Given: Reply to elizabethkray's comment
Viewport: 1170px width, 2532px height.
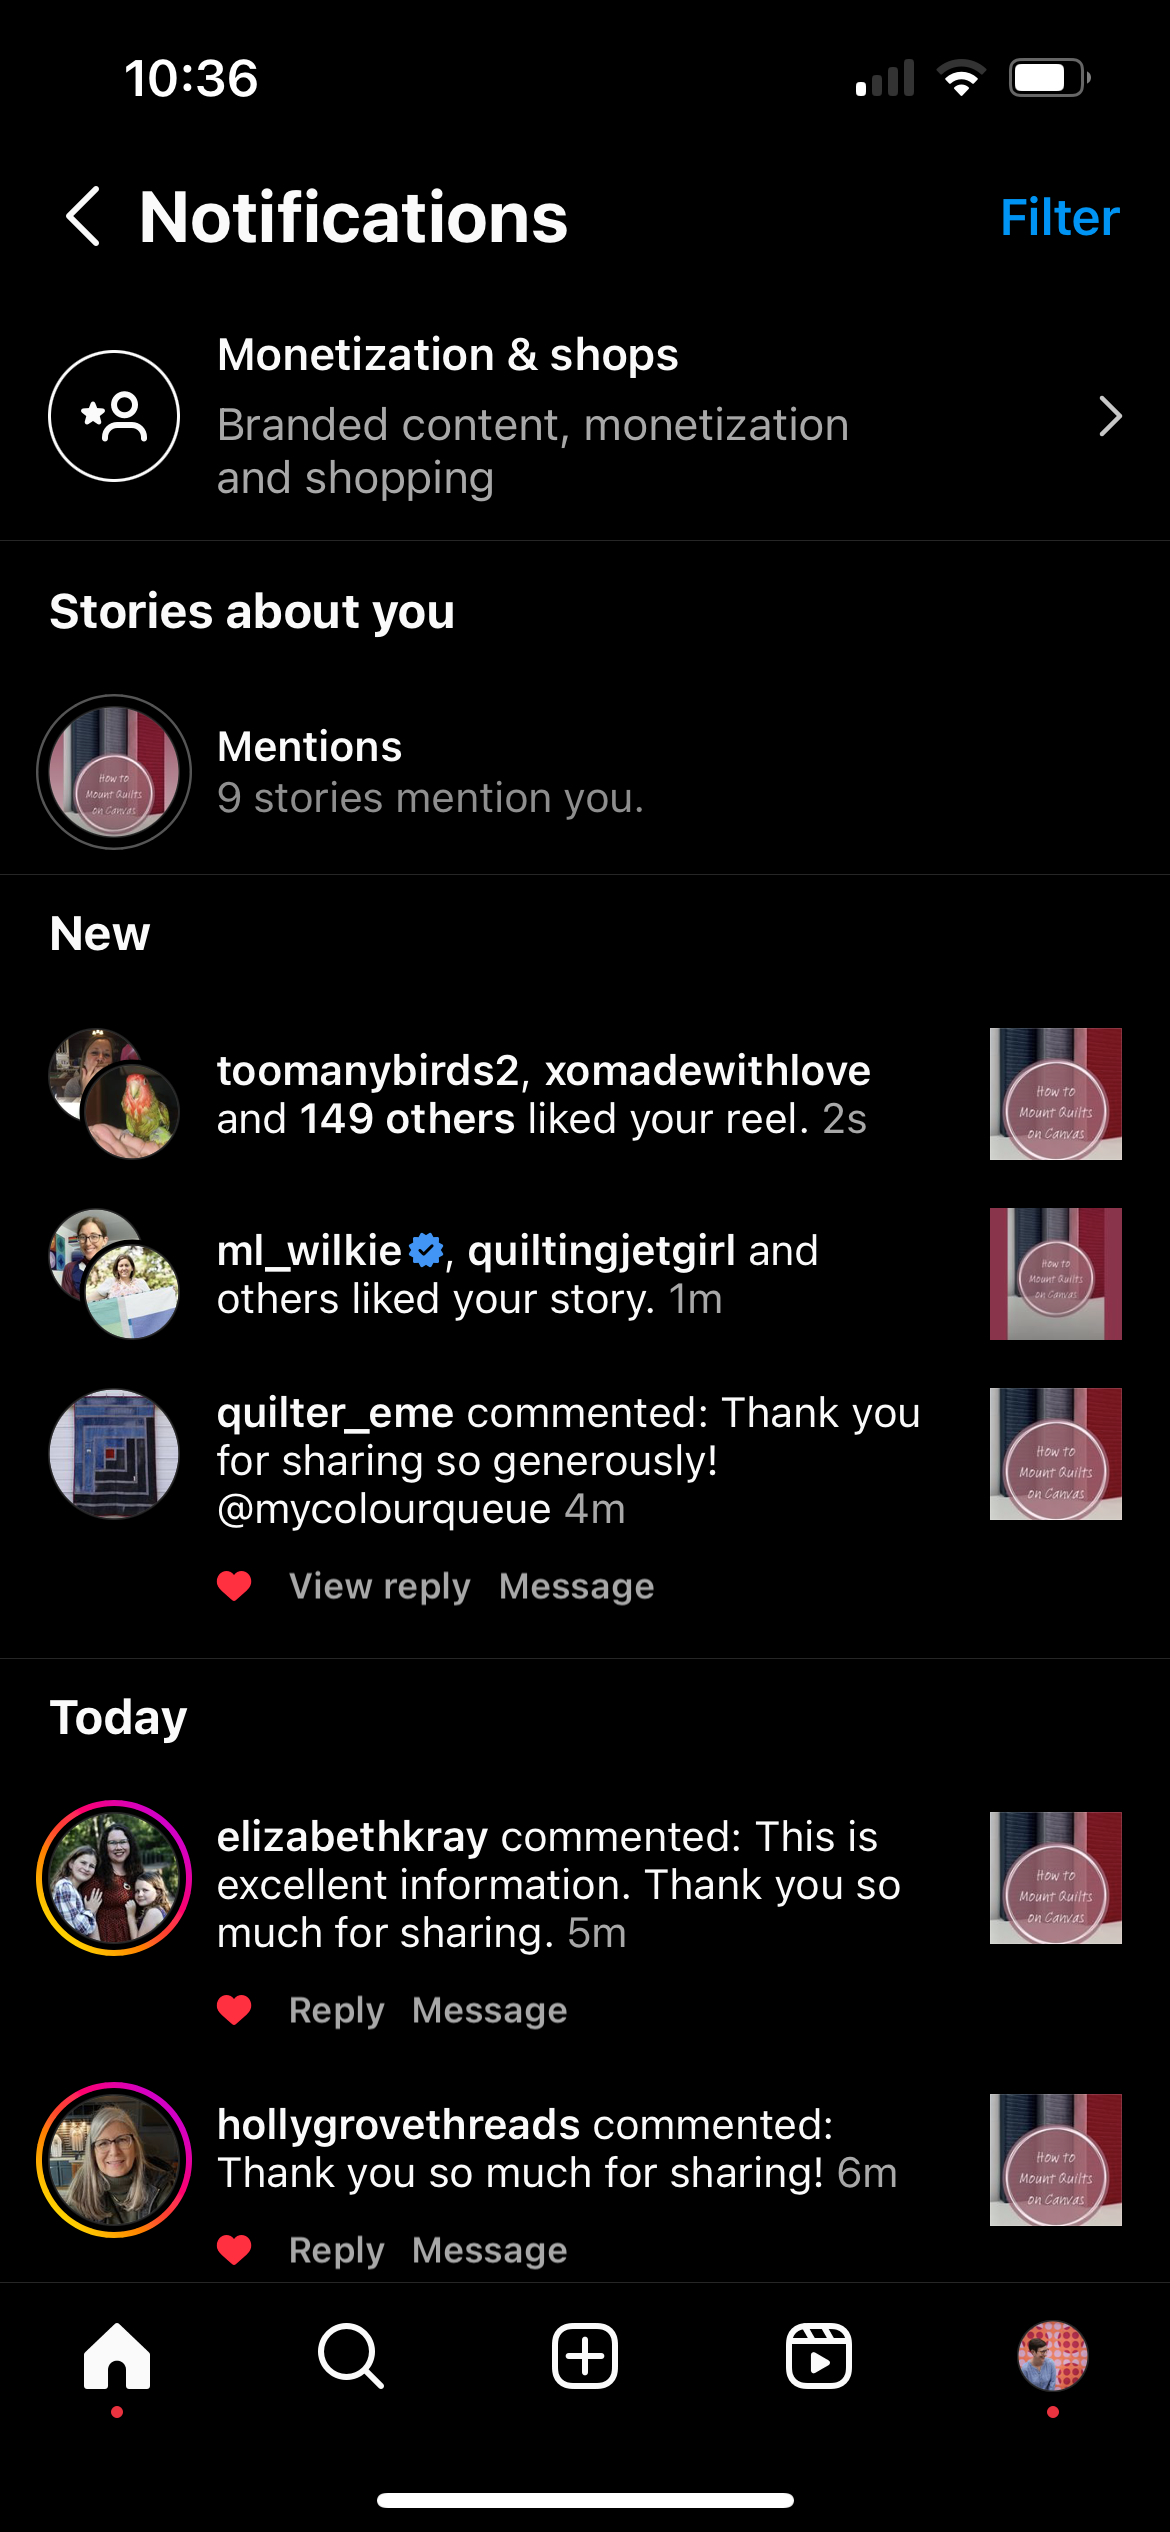Looking at the screenshot, I should (x=336, y=2010).
